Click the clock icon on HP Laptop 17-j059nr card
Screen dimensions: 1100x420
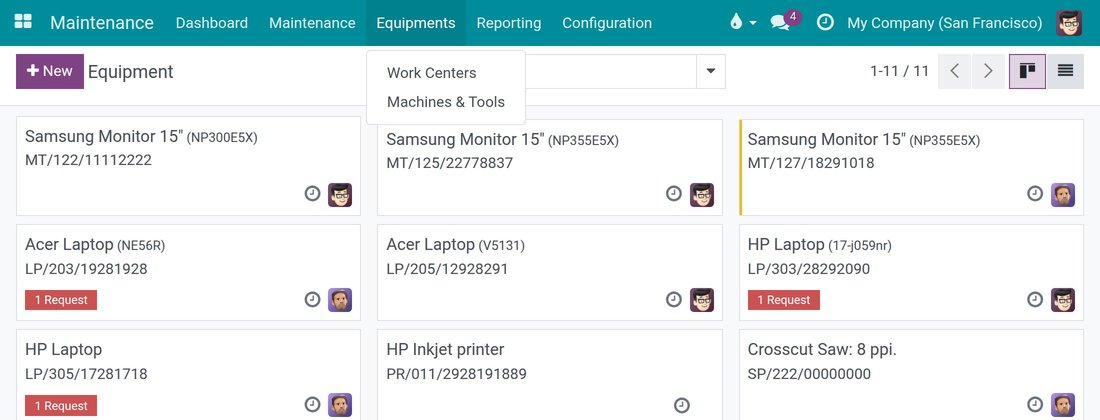click(x=1035, y=299)
